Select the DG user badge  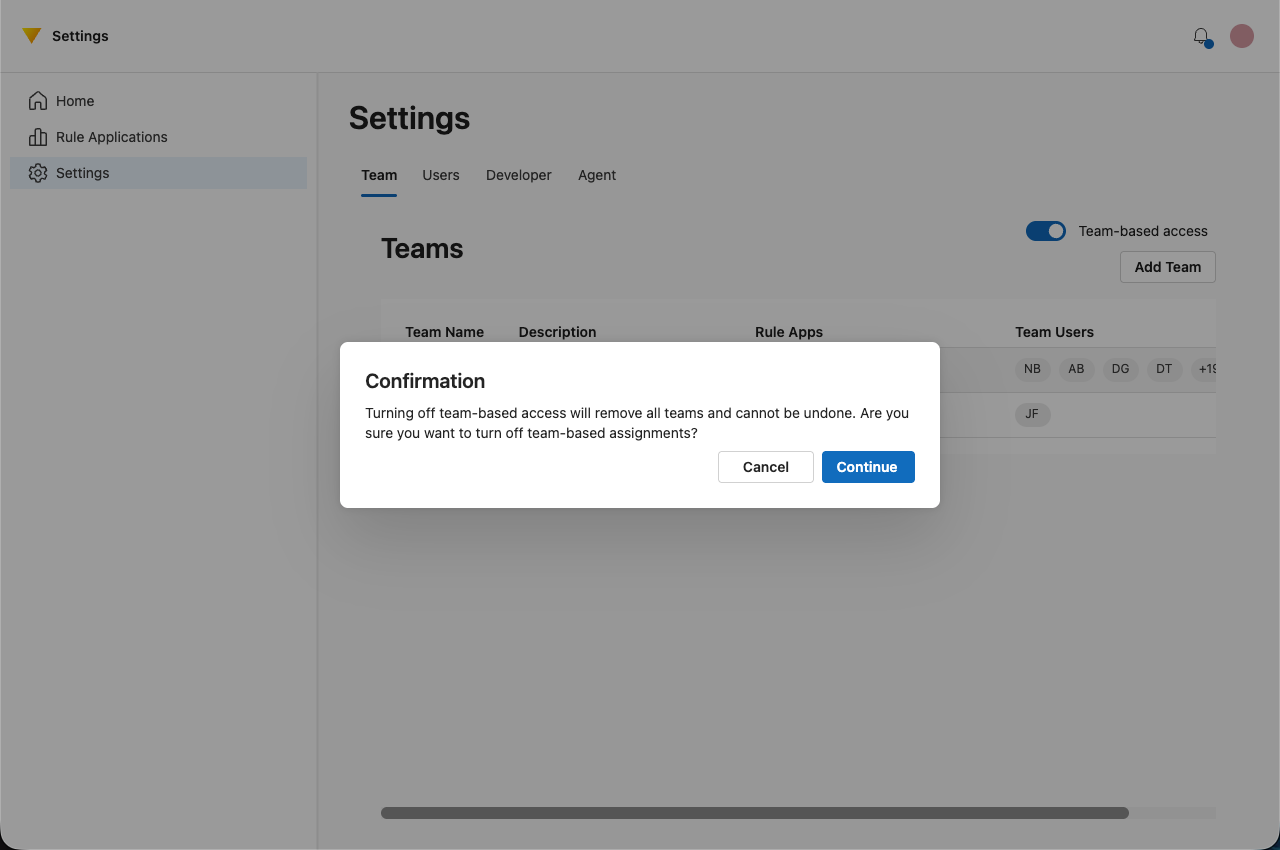(x=1120, y=369)
